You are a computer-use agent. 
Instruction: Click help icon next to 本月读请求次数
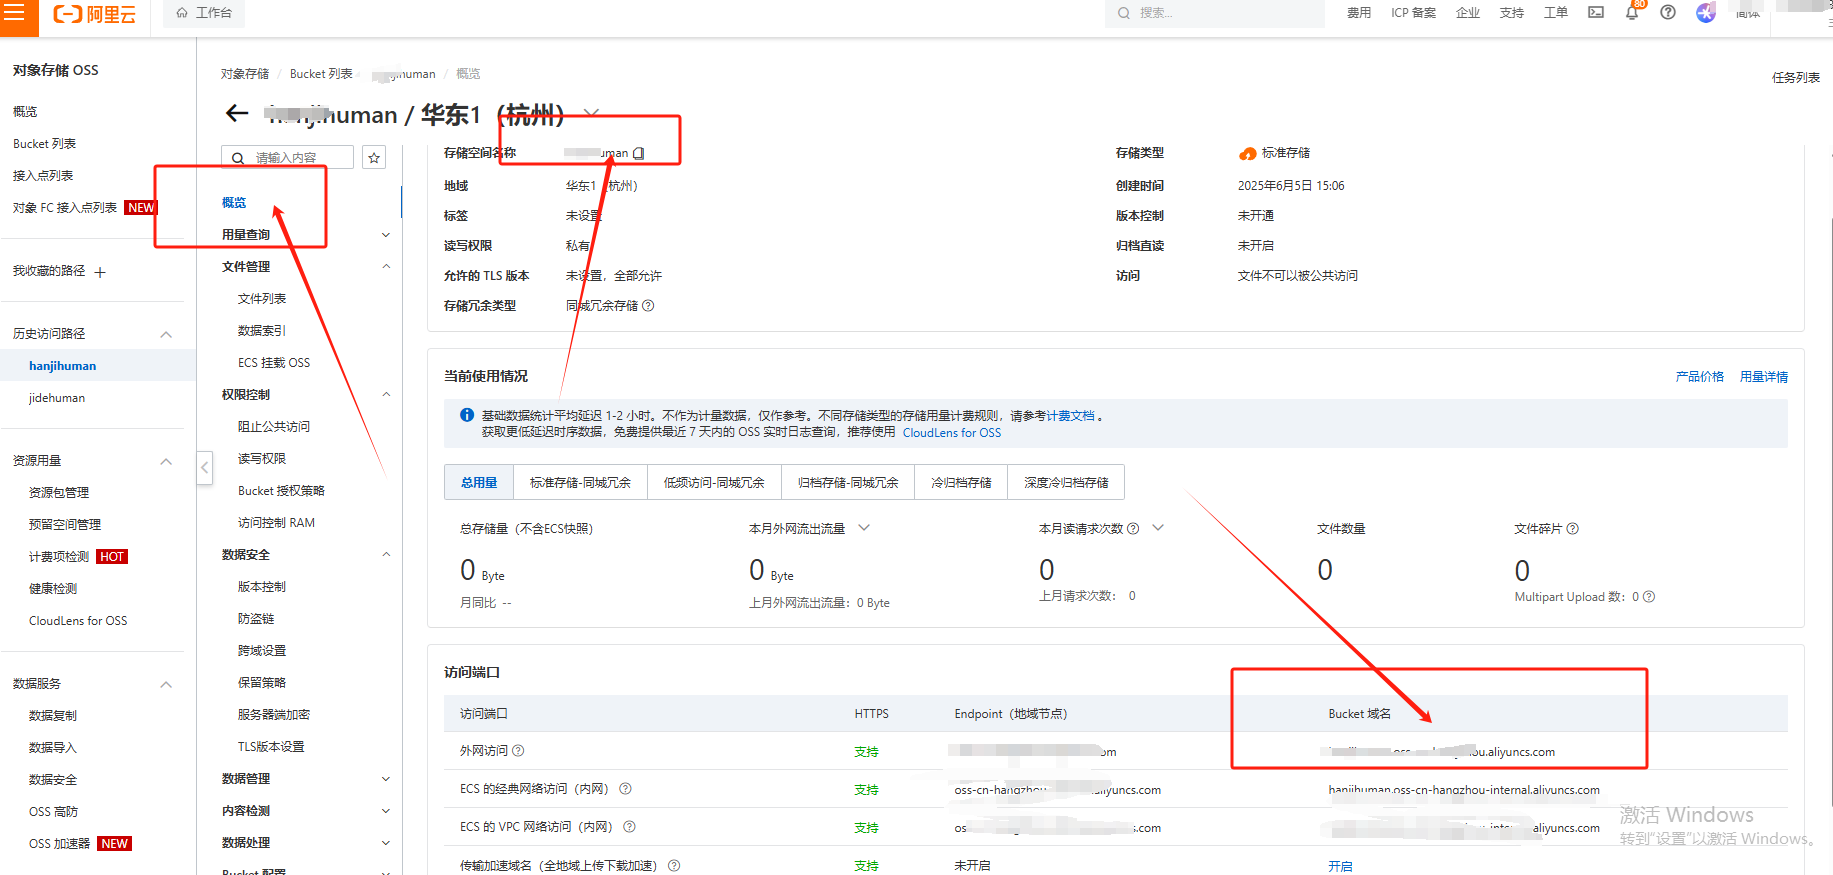click(1133, 529)
